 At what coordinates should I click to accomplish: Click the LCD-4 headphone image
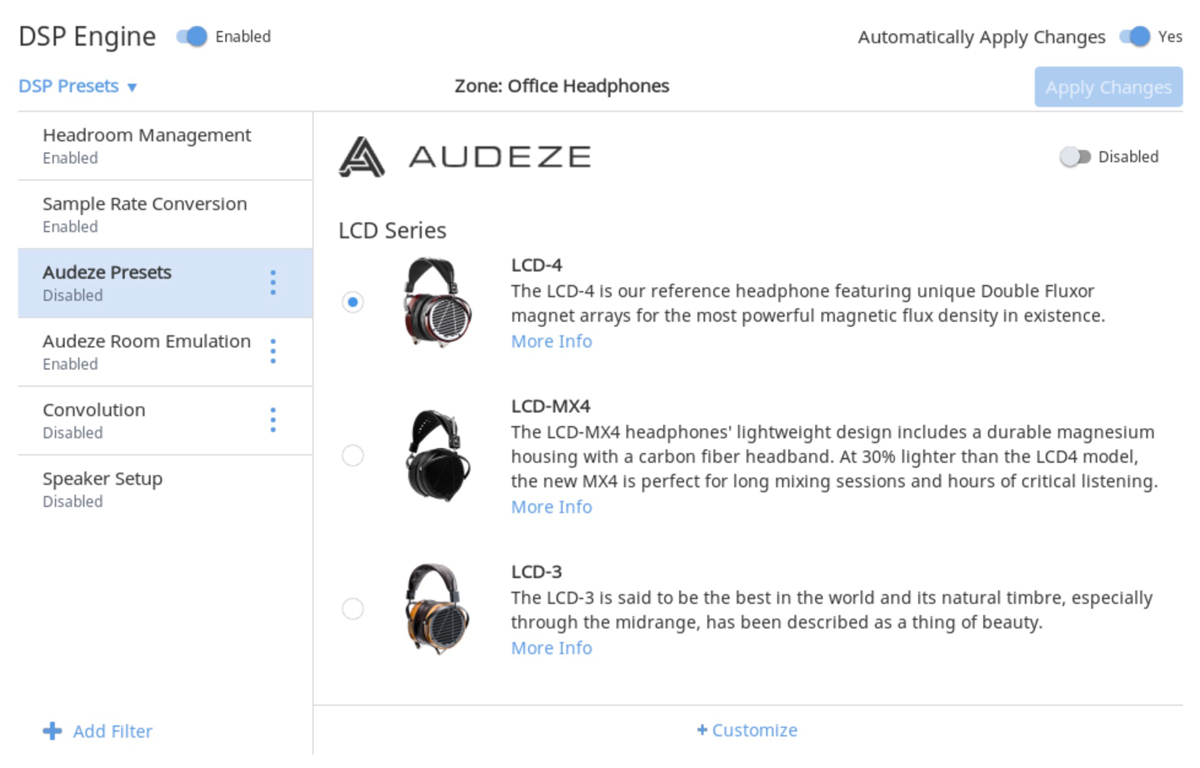pos(437,302)
